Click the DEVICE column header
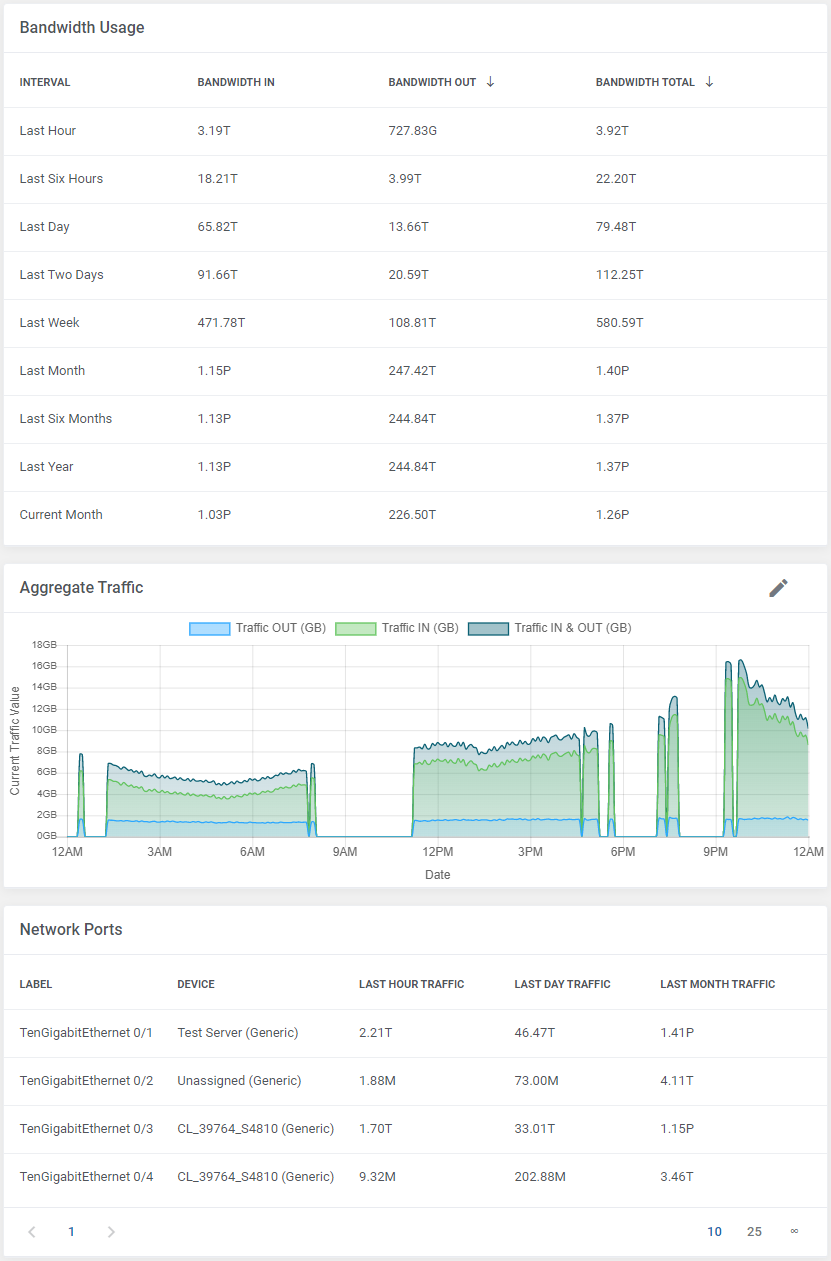The width and height of the screenshot is (831, 1261). [196, 984]
